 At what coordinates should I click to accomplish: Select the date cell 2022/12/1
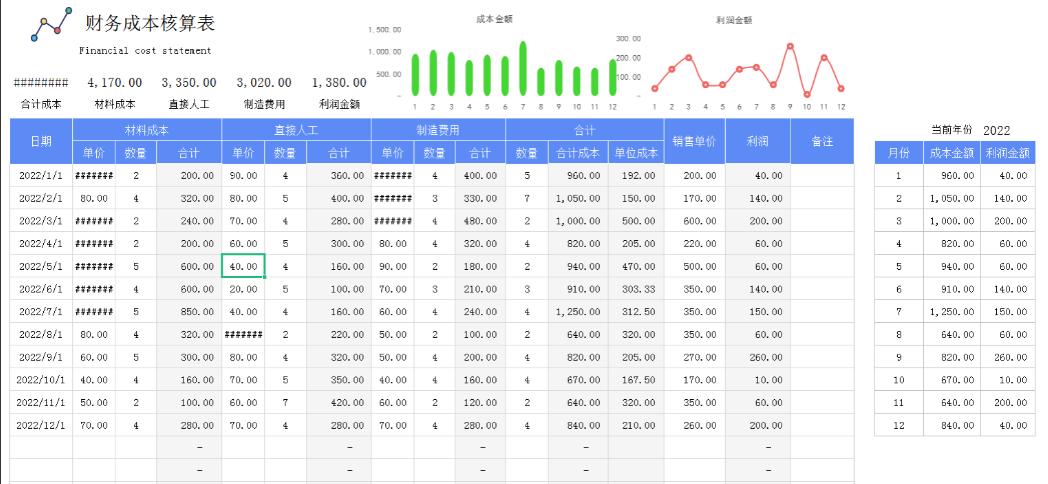coord(41,425)
